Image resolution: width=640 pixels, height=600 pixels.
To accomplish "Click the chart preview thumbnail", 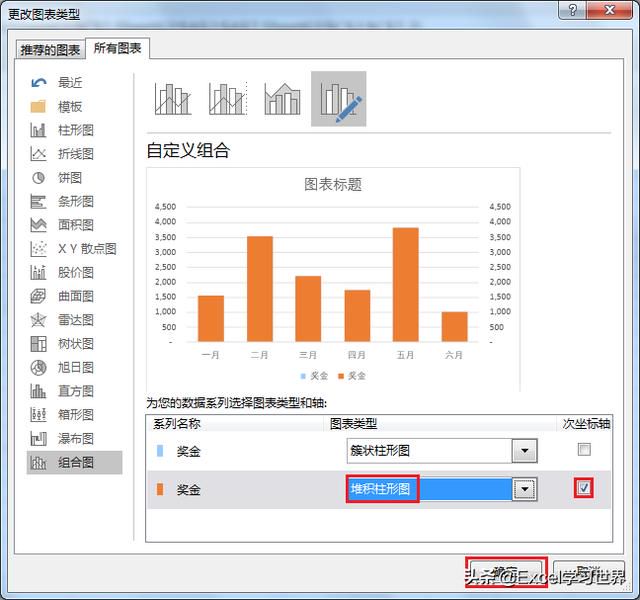I will point(333,279).
